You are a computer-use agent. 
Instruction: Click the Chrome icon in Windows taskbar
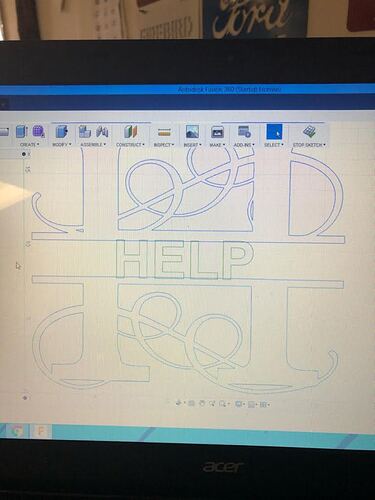point(15,431)
